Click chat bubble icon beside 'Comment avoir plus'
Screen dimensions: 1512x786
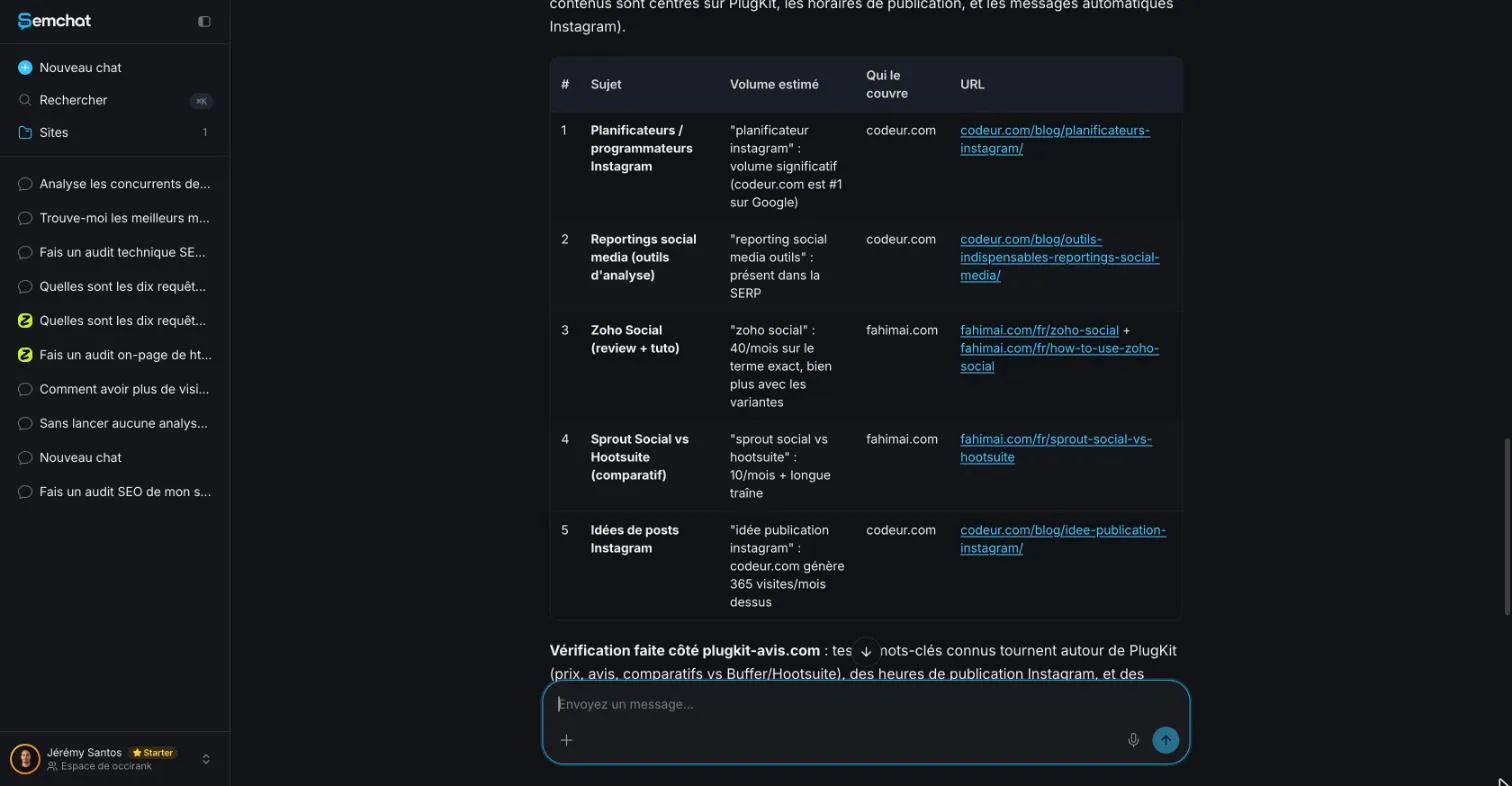click(x=26, y=389)
